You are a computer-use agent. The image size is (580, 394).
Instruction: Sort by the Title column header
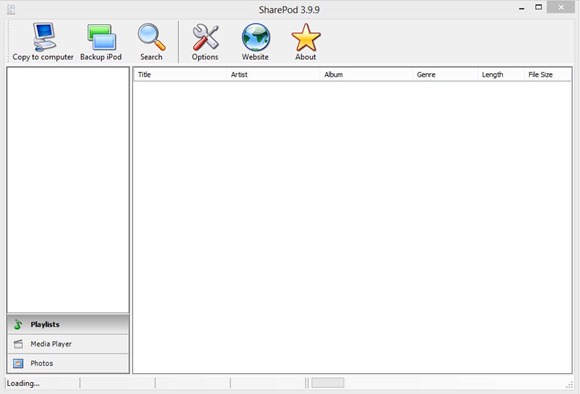tap(180, 74)
